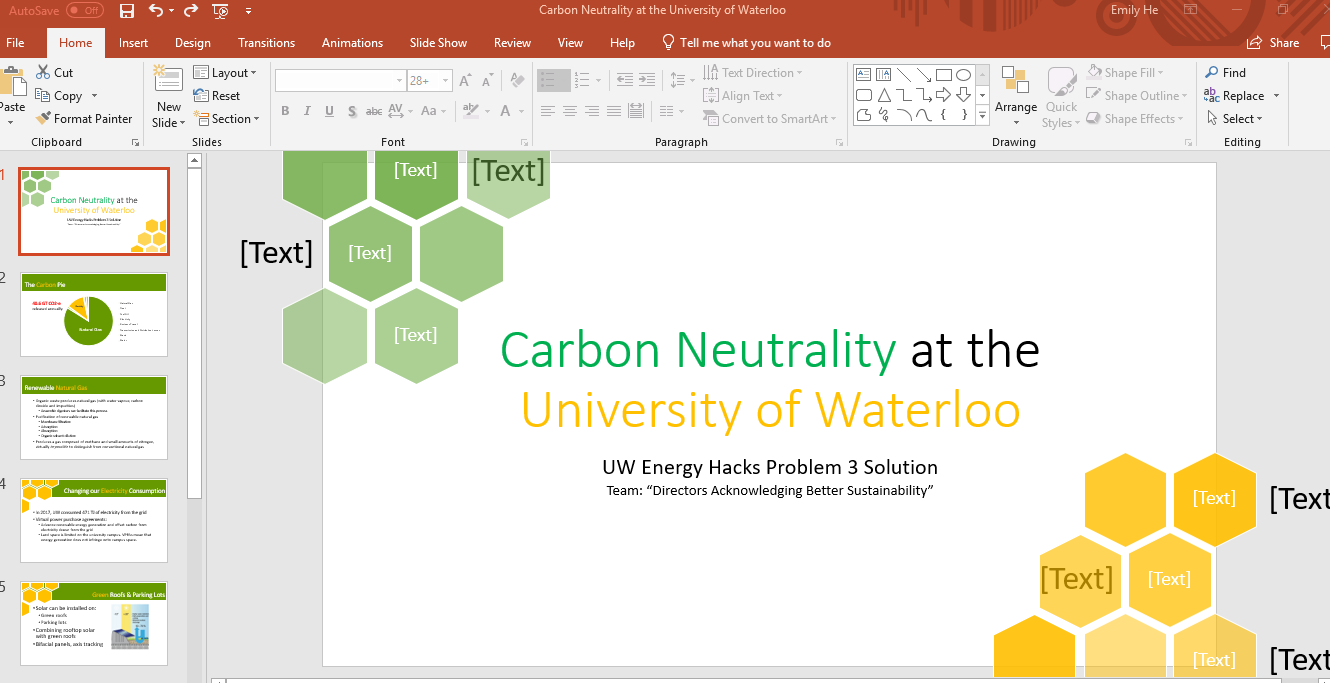The image size is (1330, 683).
Task: Switch to the Design tab
Action: [192, 43]
